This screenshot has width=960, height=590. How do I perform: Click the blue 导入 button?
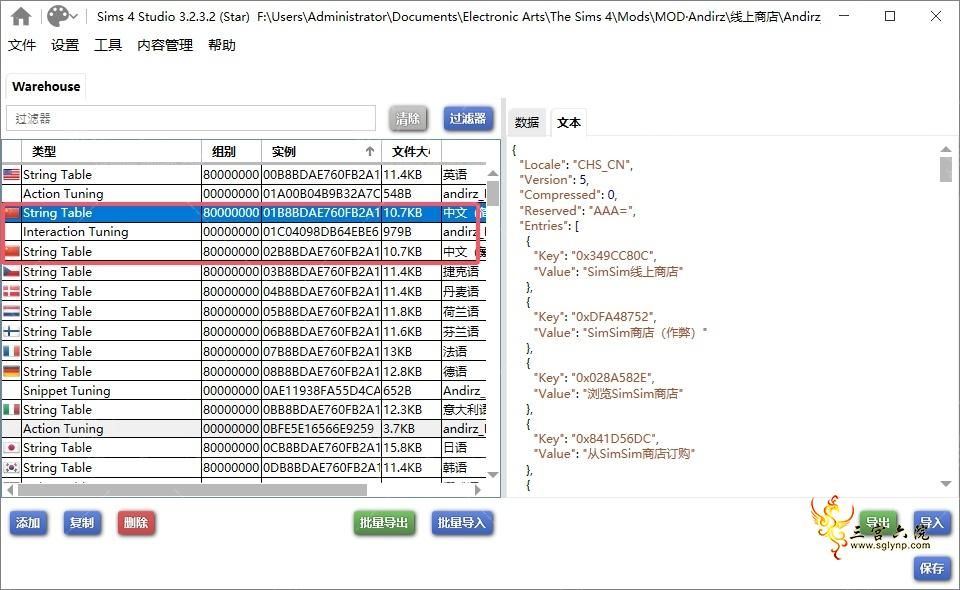pyautogui.click(x=932, y=523)
